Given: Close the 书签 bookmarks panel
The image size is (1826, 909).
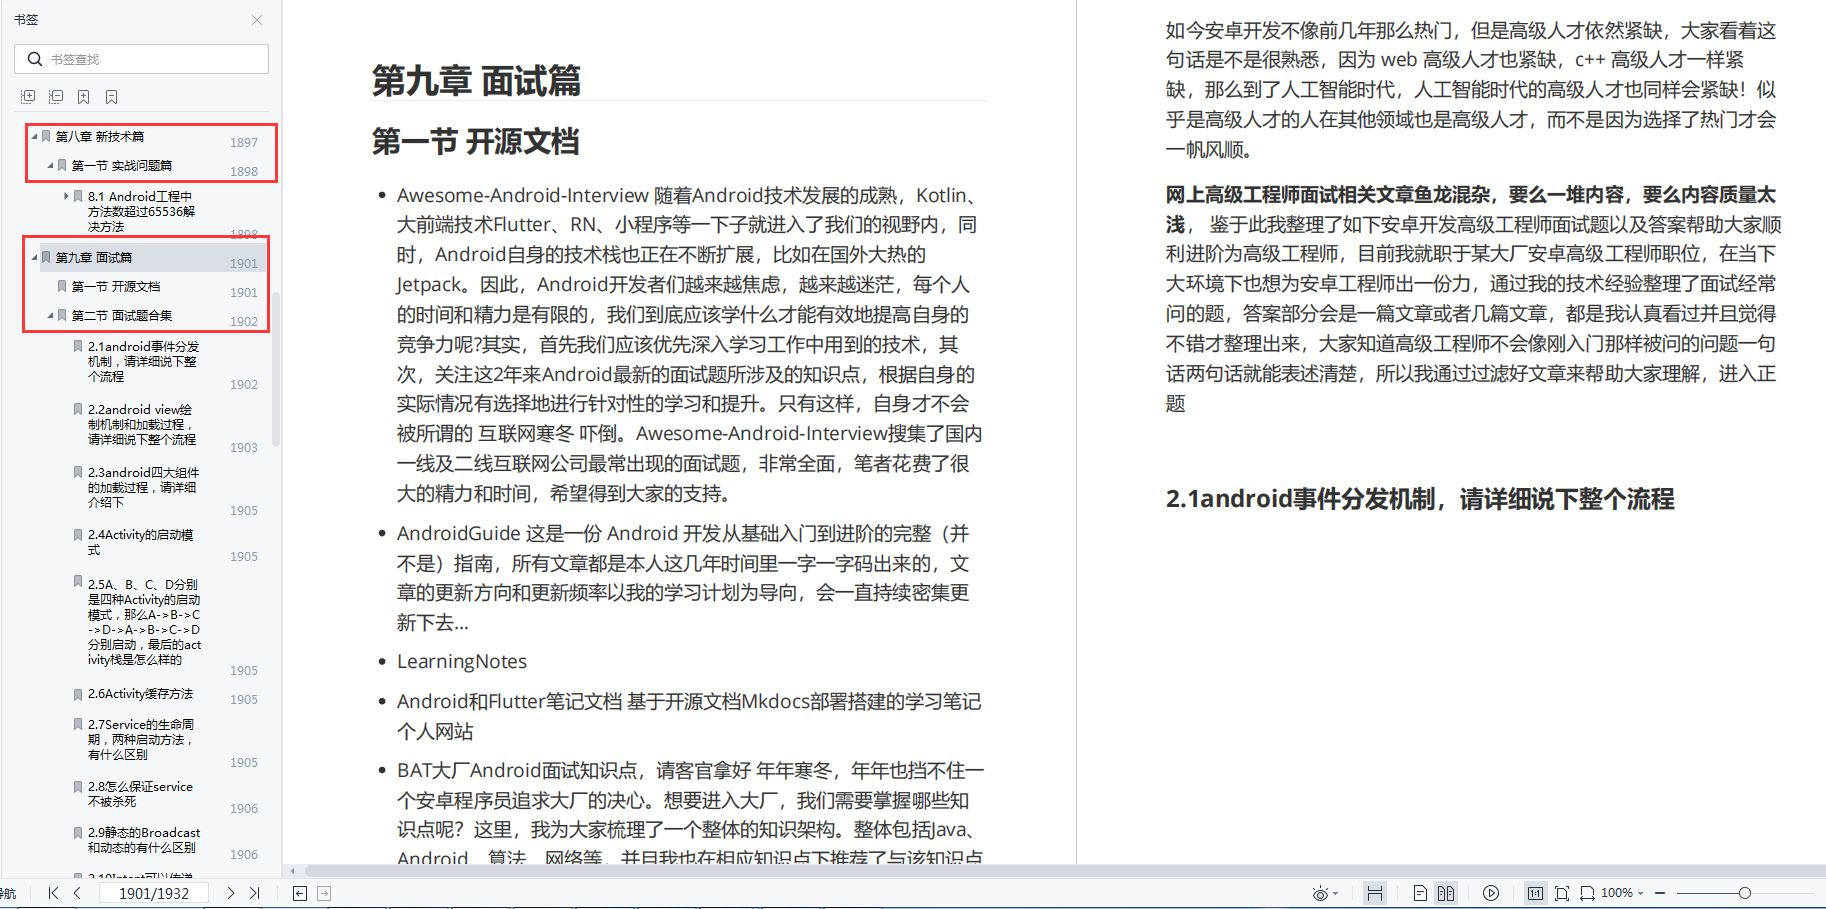Looking at the screenshot, I should pos(257,20).
